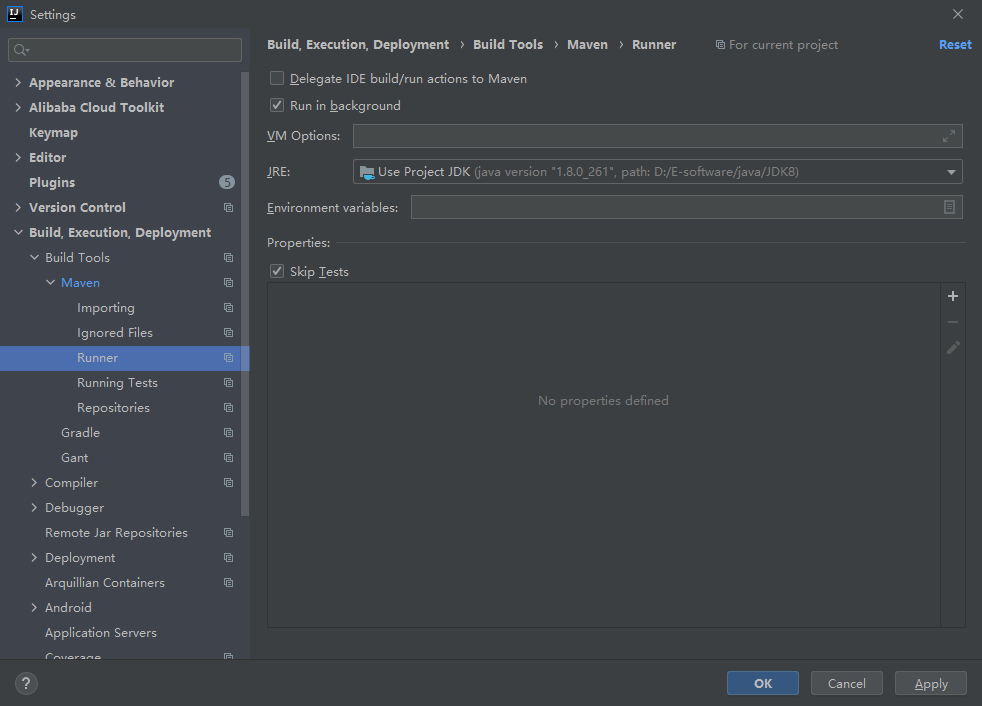Click the search magnifier icon

(21, 50)
